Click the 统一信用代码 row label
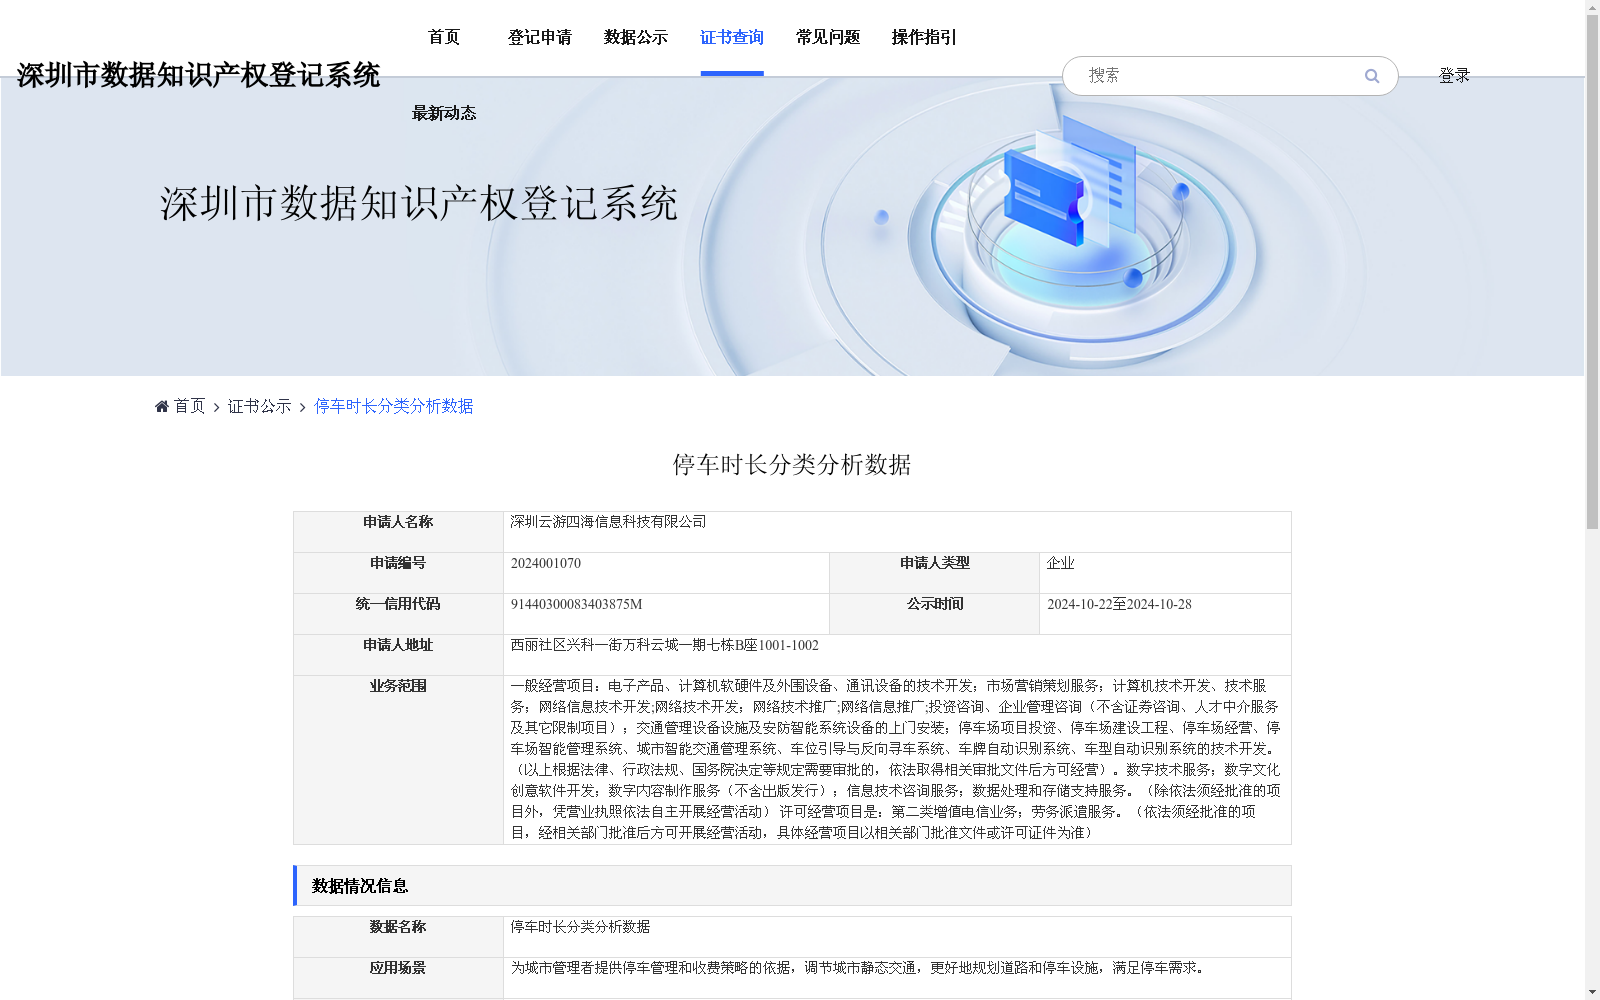Screen dimensions: 1600x1000 tap(398, 604)
